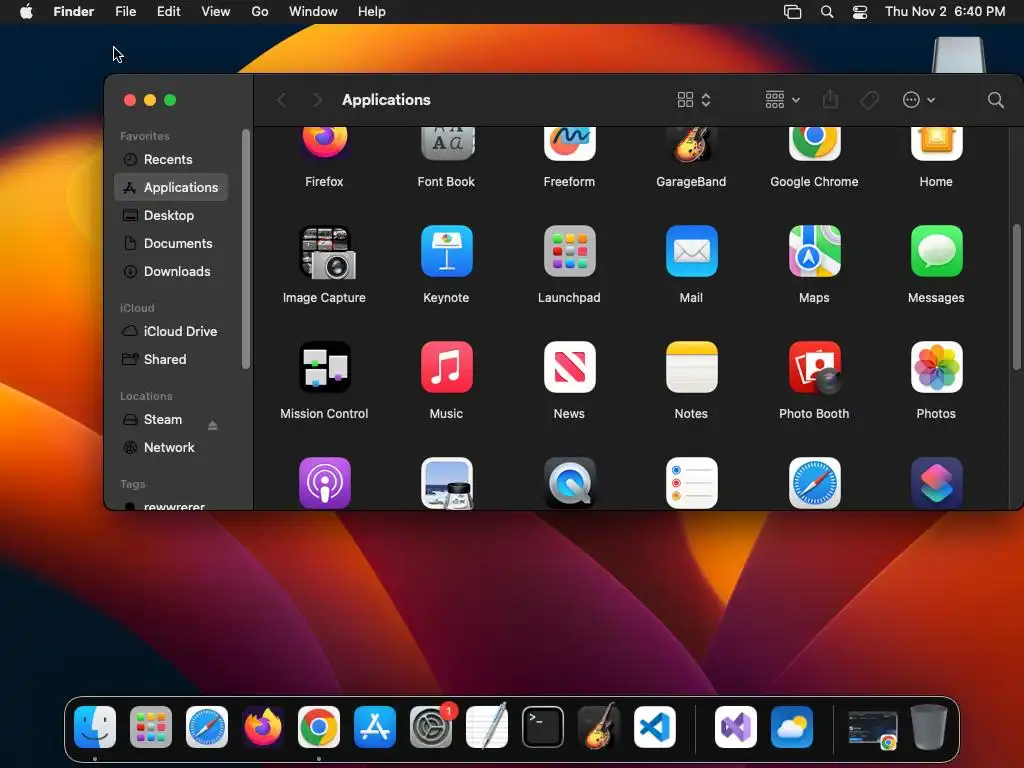
Task: Click the Finder window search icon
Action: pos(995,100)
